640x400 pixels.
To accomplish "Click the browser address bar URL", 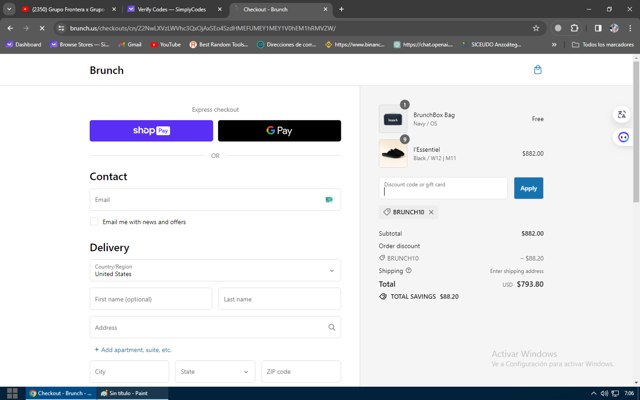I will [202, 28].
